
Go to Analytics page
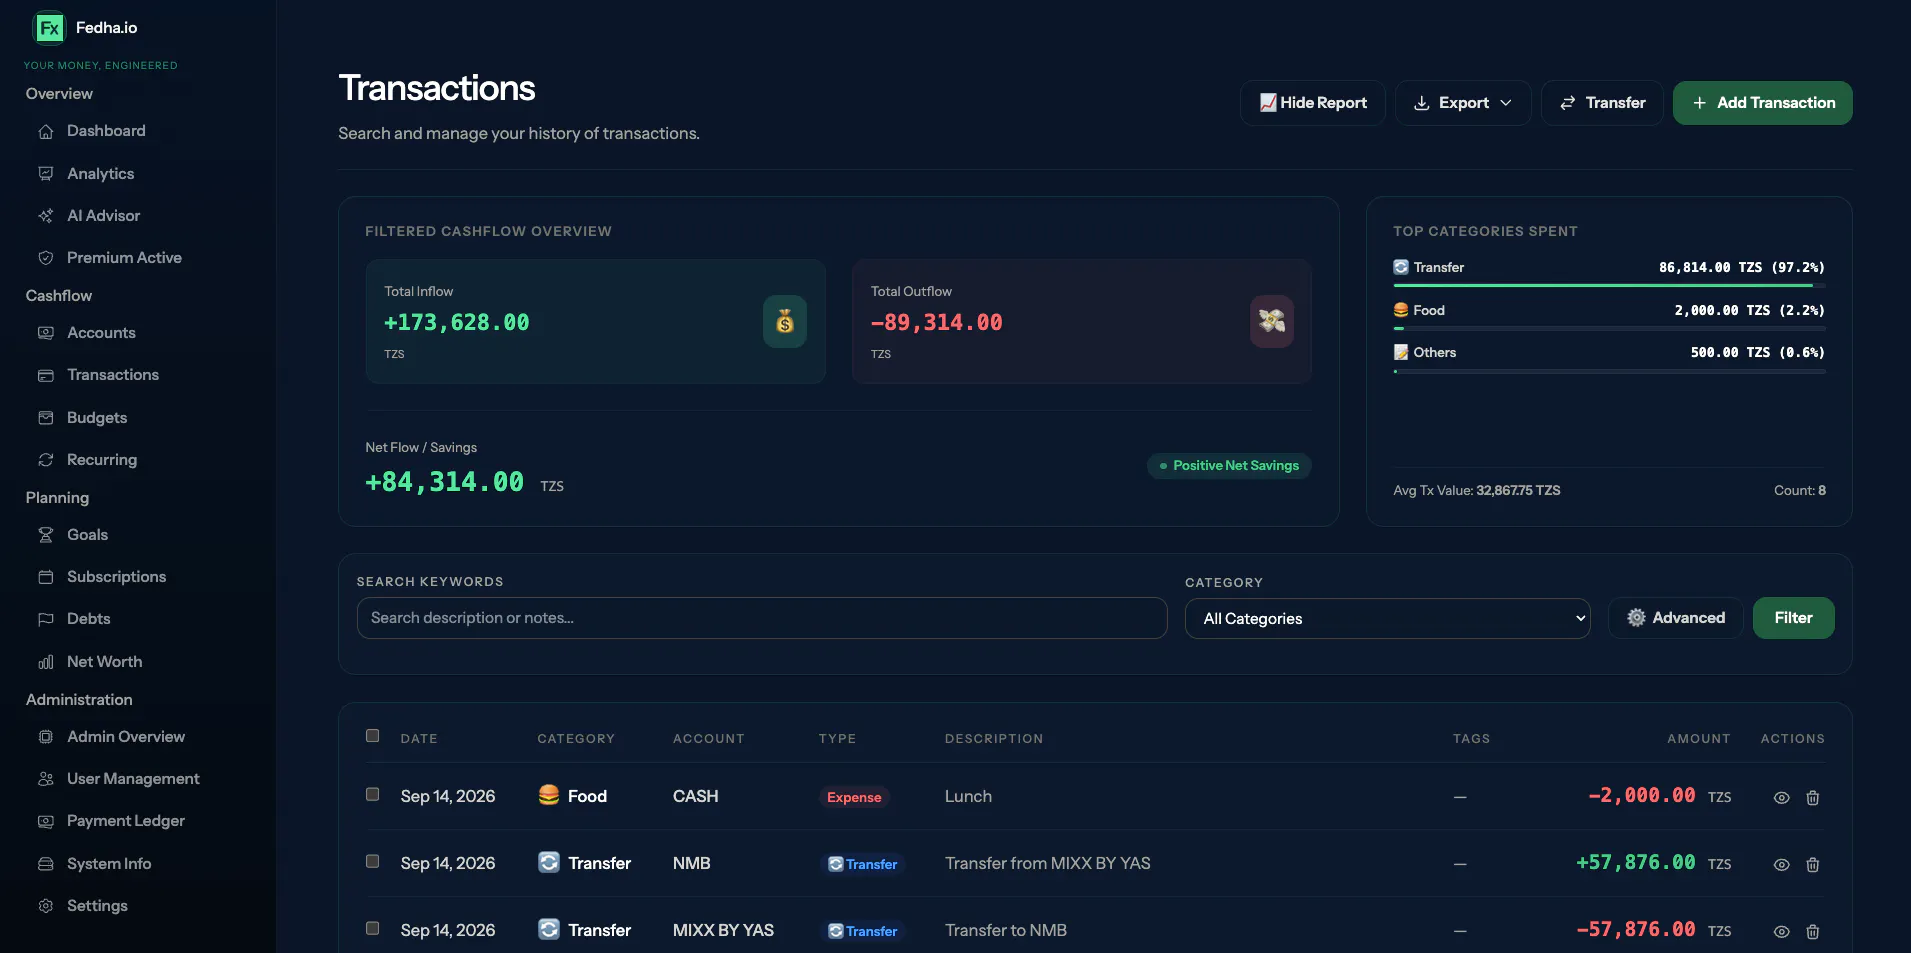point(100,174)
